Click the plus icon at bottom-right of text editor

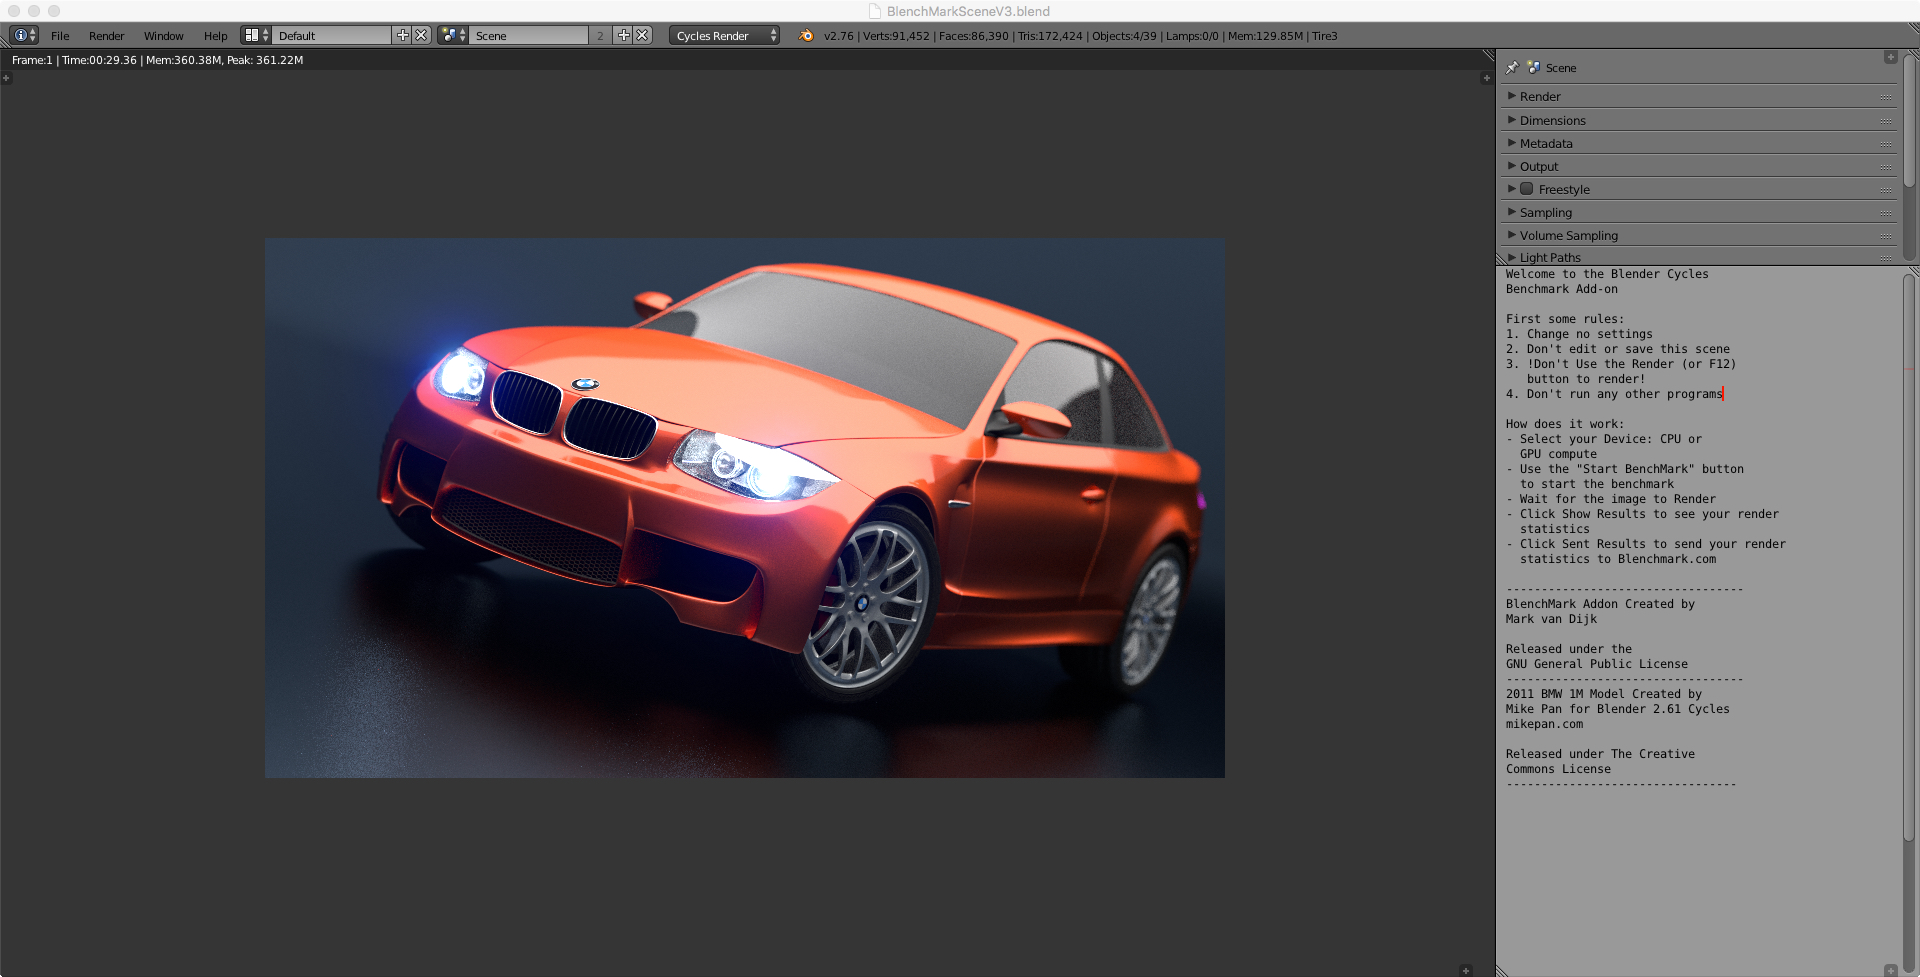1890,970
